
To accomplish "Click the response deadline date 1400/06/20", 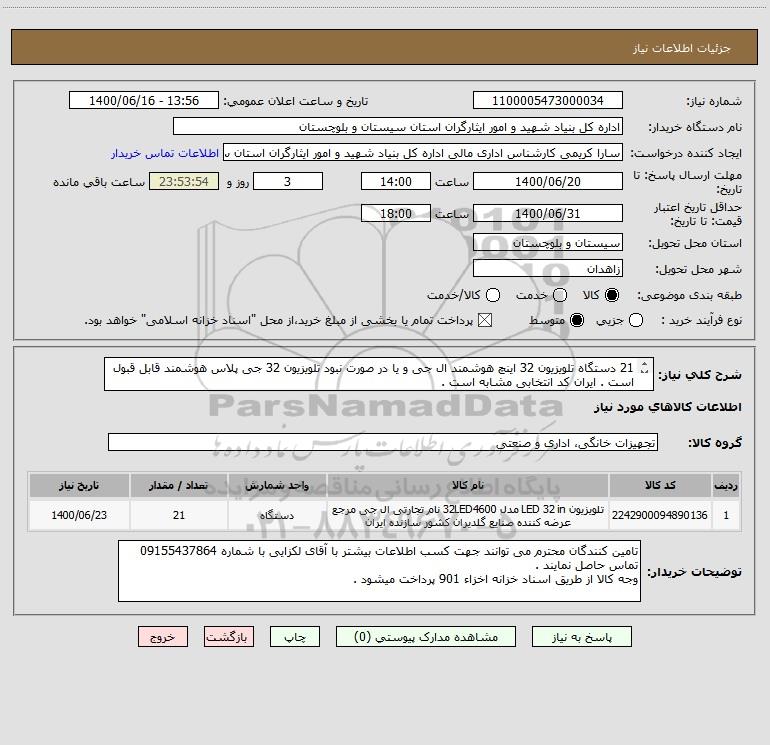I will (x=548, y=181).
